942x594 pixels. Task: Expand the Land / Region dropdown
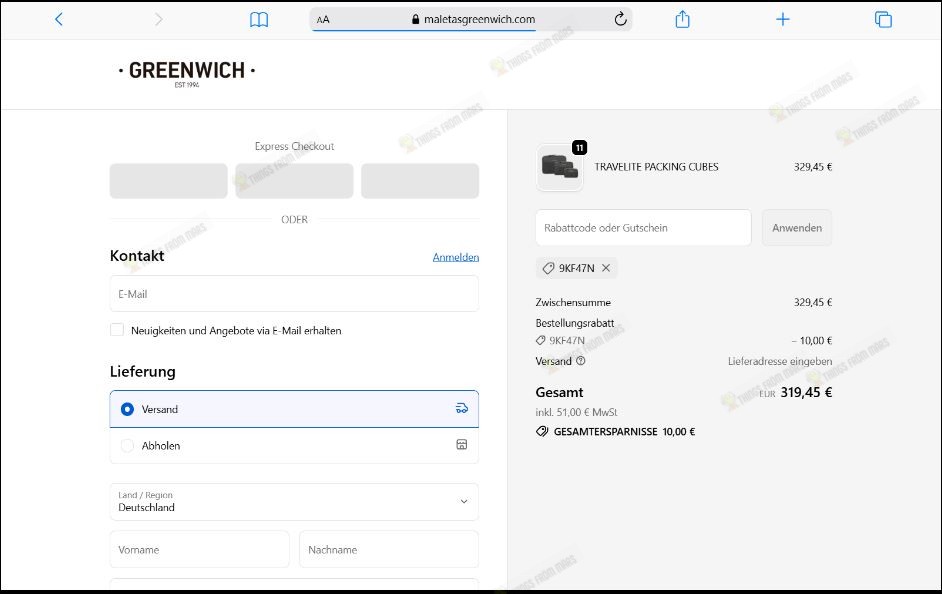pyautogui.click(x=294, y=502)
